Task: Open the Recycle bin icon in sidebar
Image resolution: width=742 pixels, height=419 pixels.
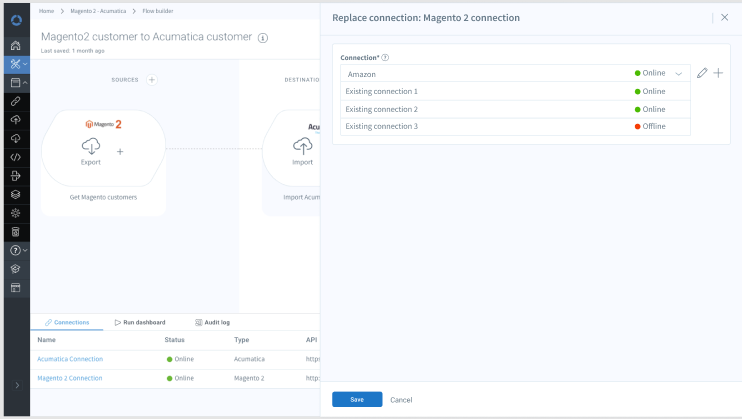Action: [15, 231]
